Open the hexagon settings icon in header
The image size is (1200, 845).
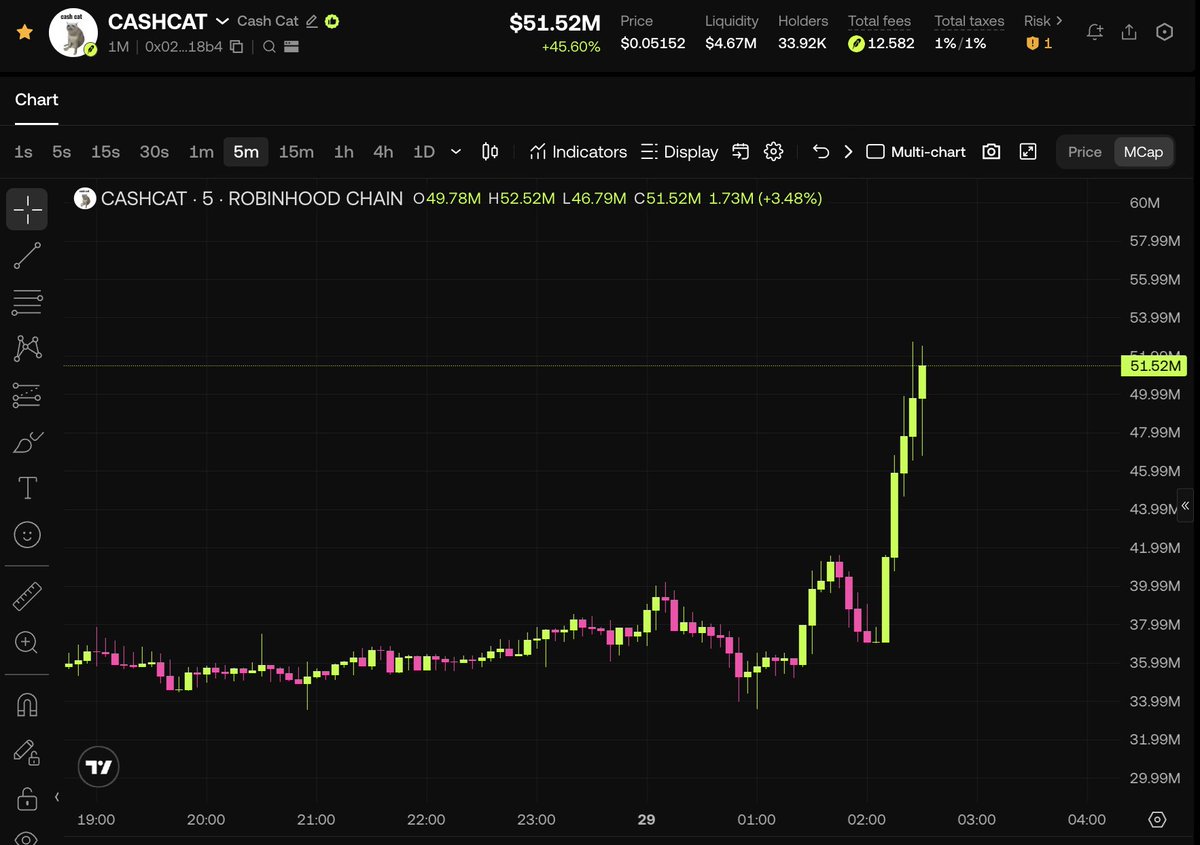1164,32
